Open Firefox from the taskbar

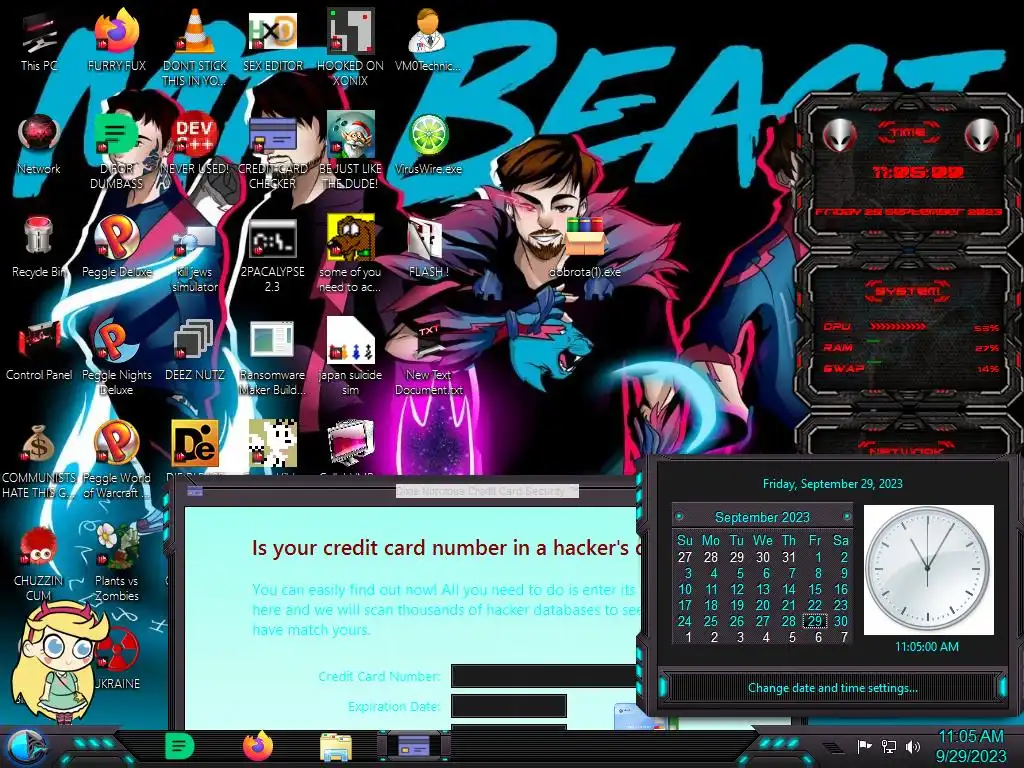(x=258, y=746)
